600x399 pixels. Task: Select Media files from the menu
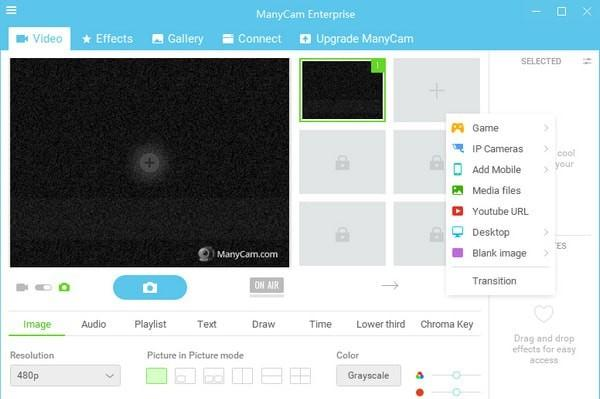click(x=501, y=191)
